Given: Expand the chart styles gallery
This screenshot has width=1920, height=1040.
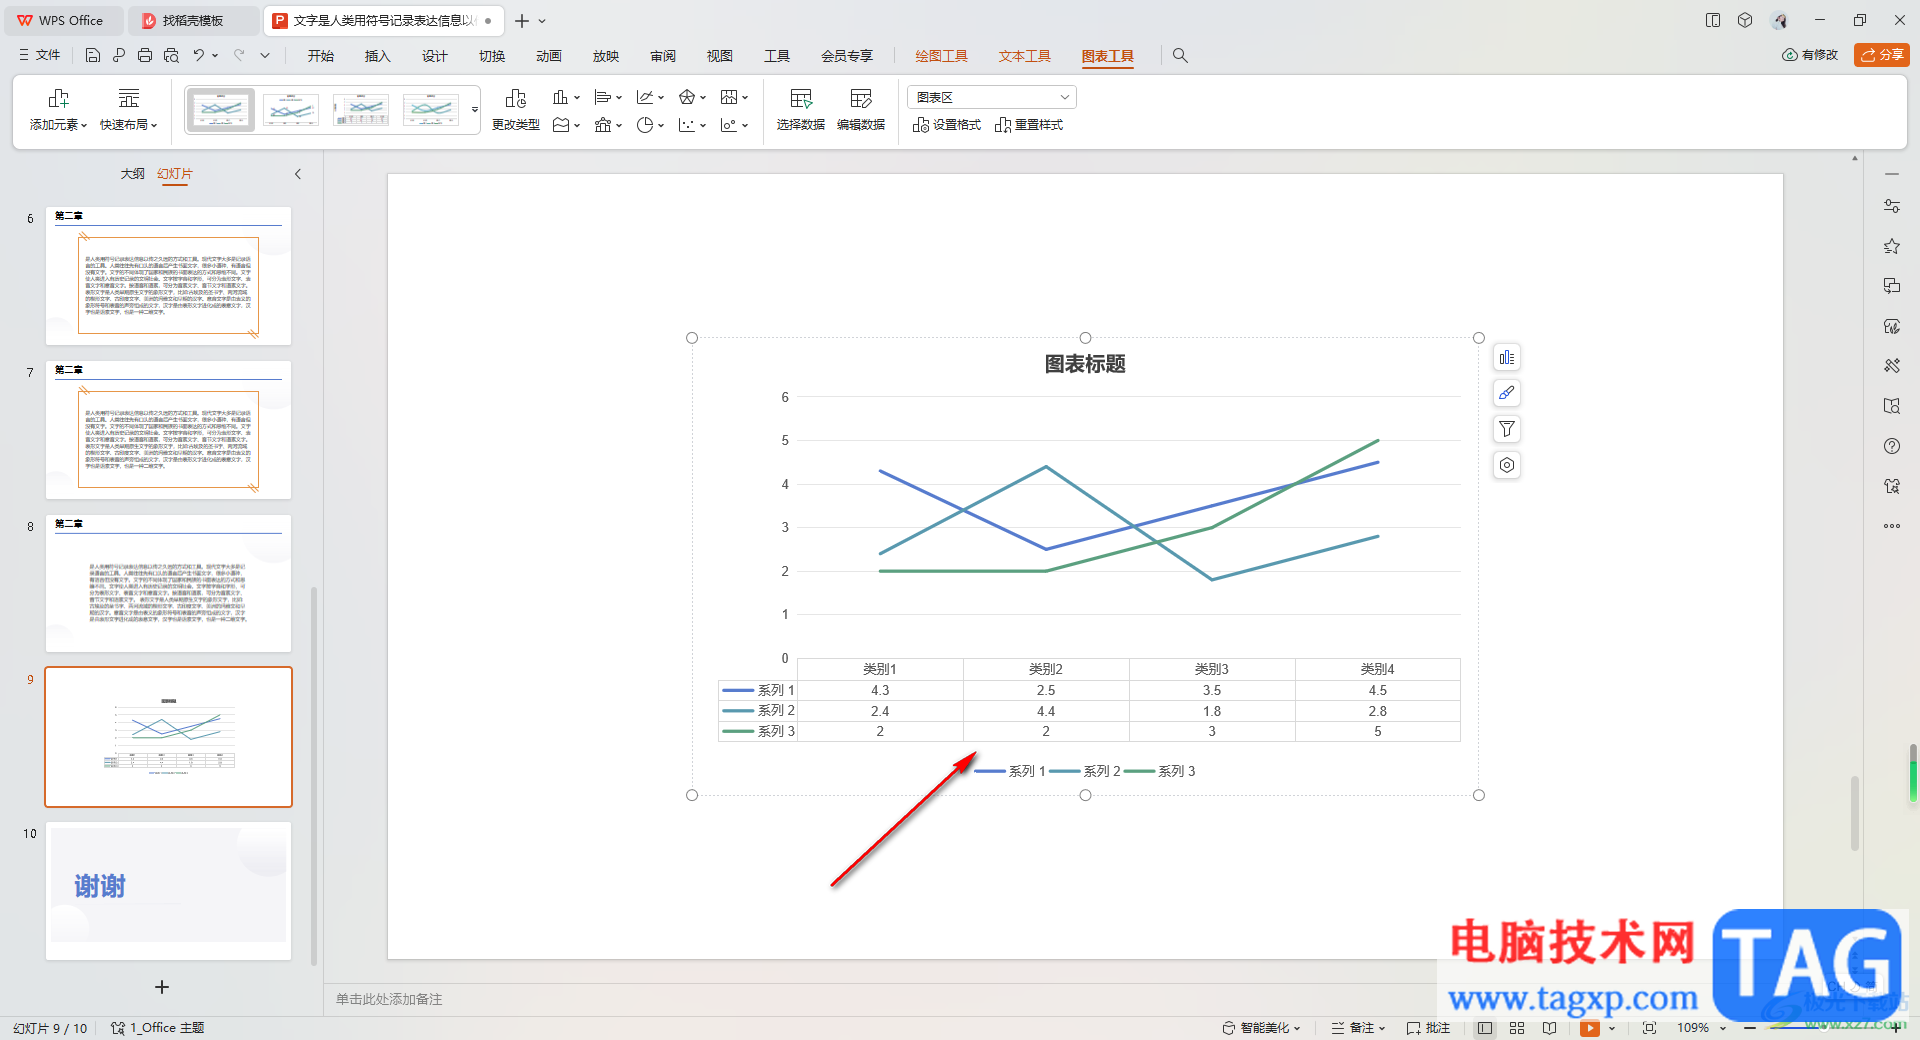Looking at the screenshot, I should 475,109.
